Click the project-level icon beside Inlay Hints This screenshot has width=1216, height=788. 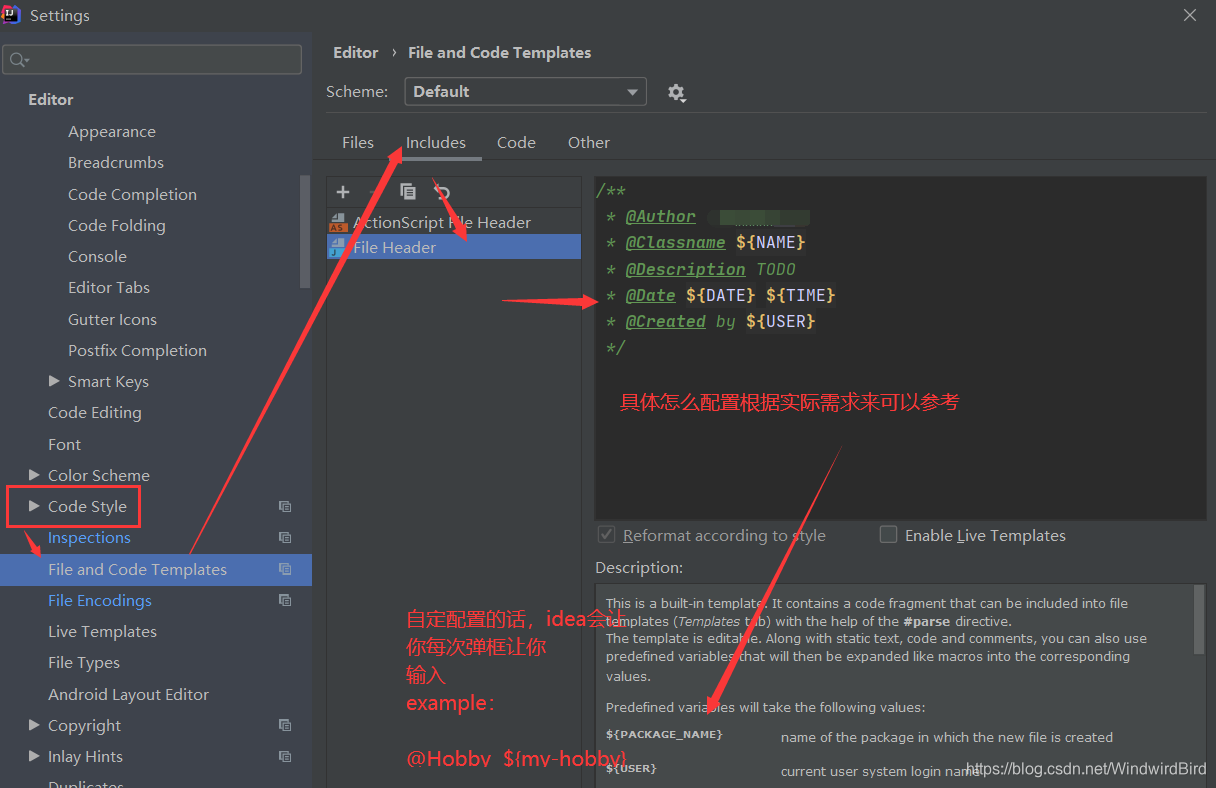pos(285,757)
